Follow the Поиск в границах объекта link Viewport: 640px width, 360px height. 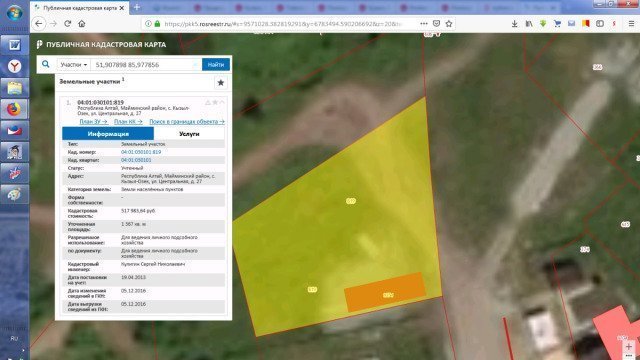click(187, 122)
